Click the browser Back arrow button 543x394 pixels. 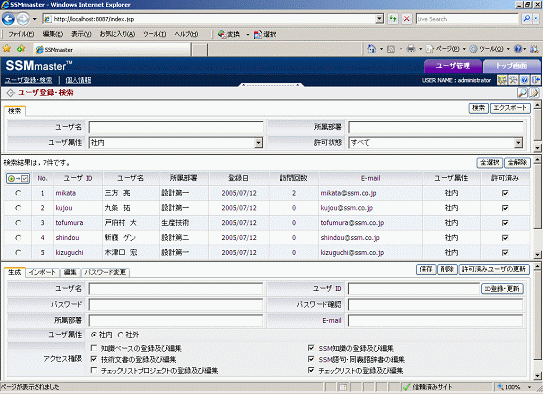(8, 19)
